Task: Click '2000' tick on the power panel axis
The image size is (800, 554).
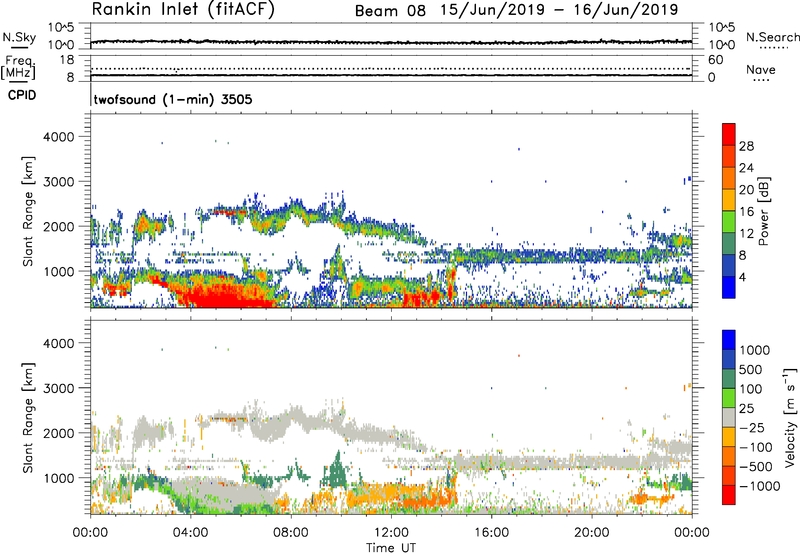Action: point(58,226)
